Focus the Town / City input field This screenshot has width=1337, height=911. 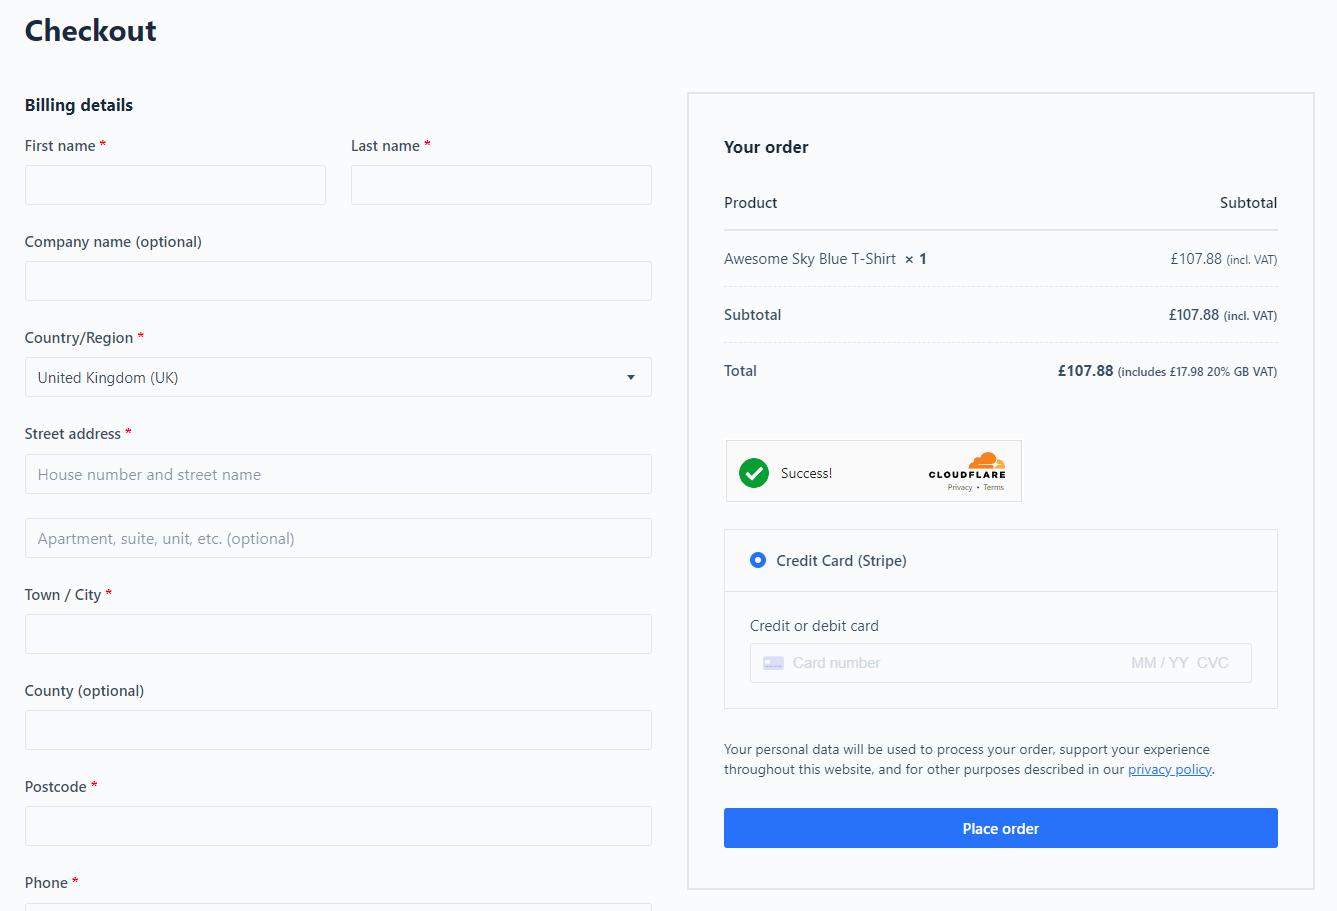[x=338, y=634]
